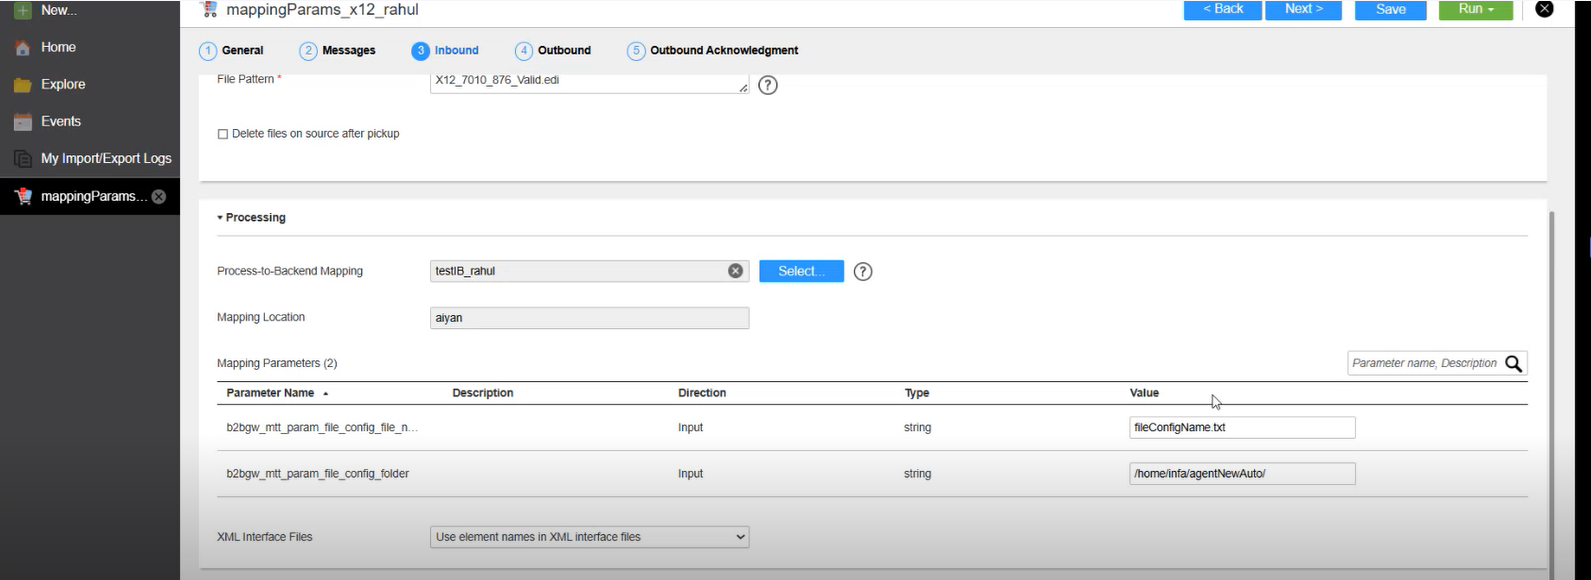
Task: Click the Back button
Action: [1223, 9]
